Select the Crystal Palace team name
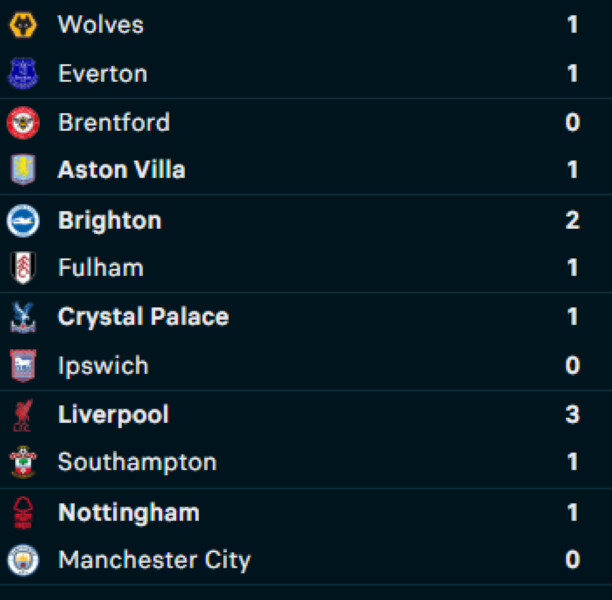612x600 pixels. click(143, 317)
